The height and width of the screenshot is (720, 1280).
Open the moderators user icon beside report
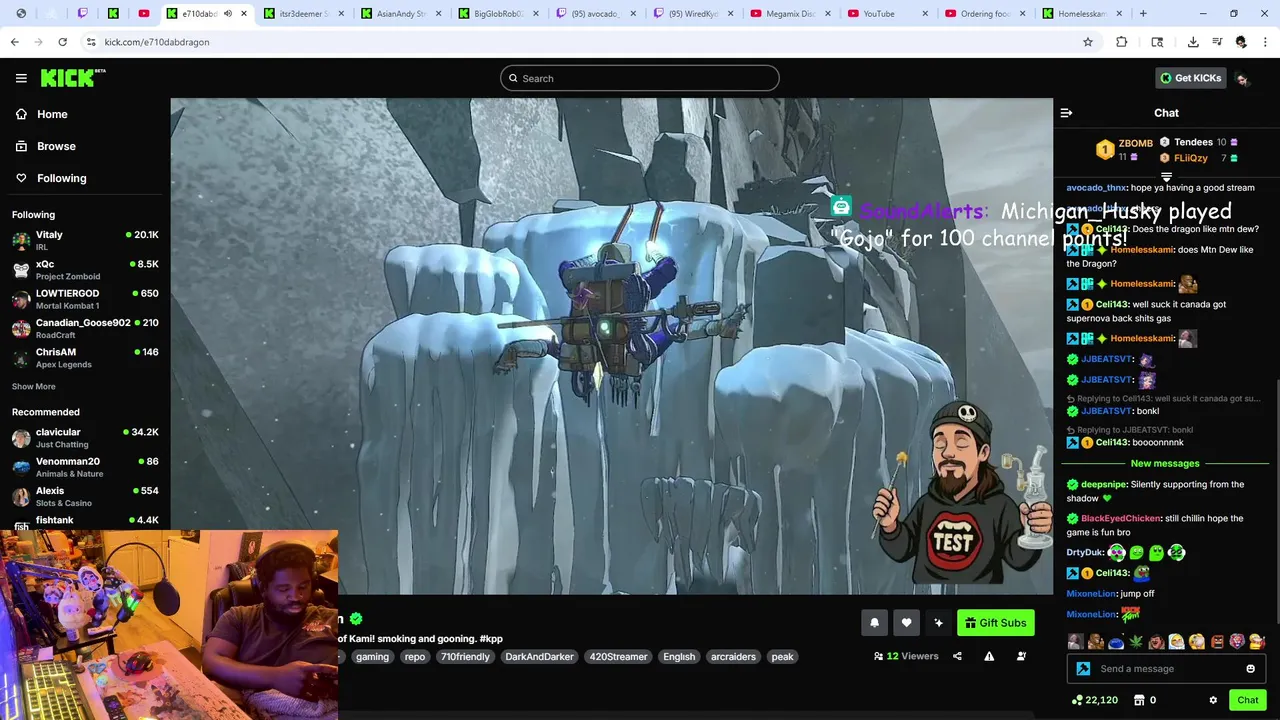(x=1021, y=656)
